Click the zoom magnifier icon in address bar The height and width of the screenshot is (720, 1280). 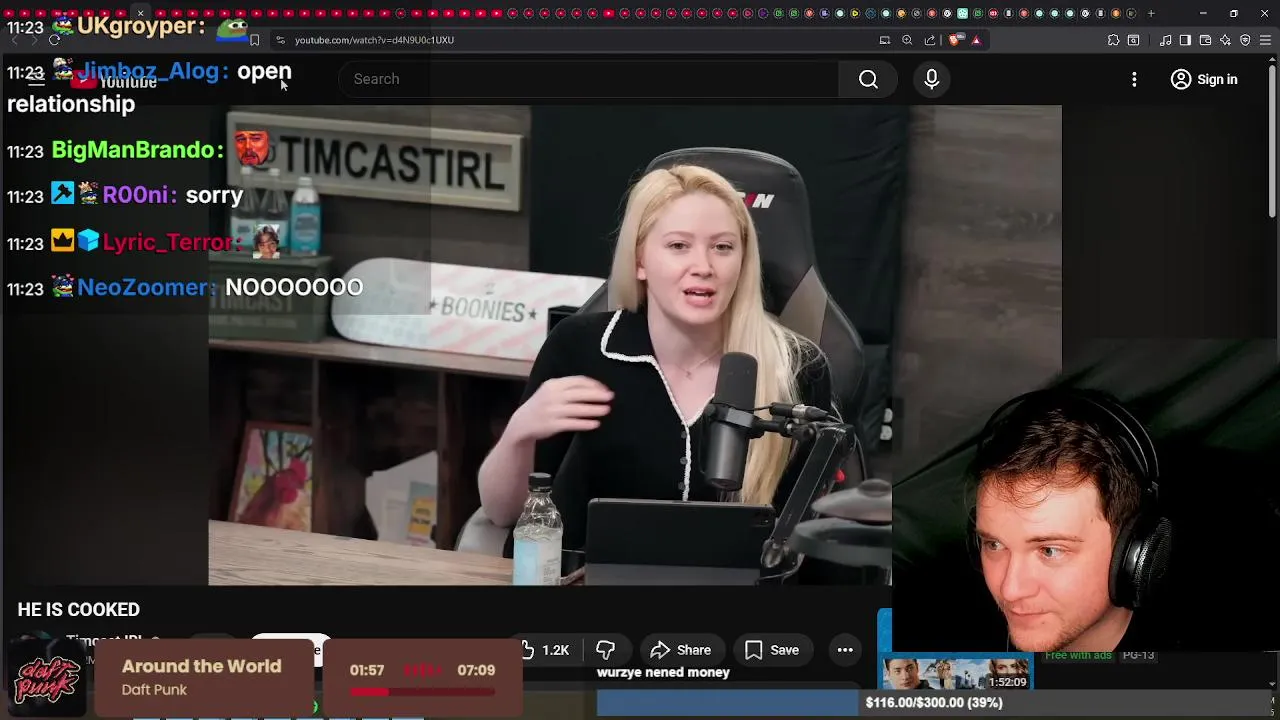click(907, 40)
